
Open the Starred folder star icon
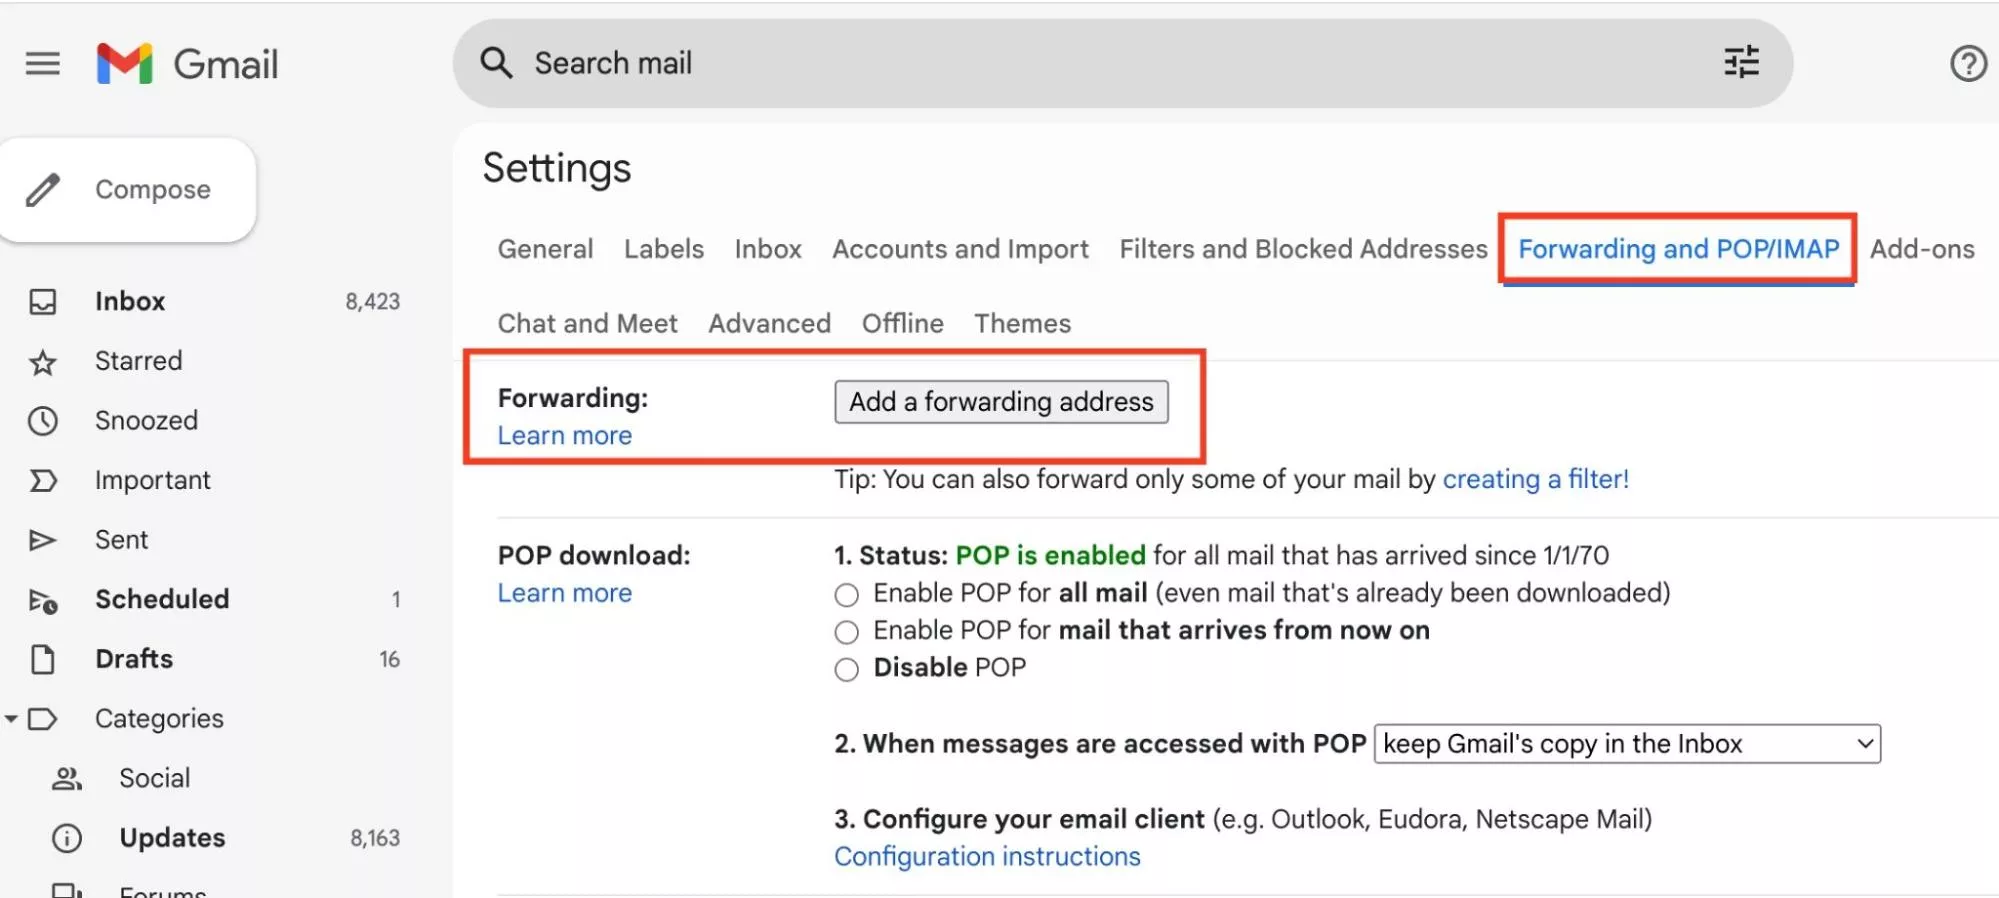pyautogui.click(x=43, y=362)
